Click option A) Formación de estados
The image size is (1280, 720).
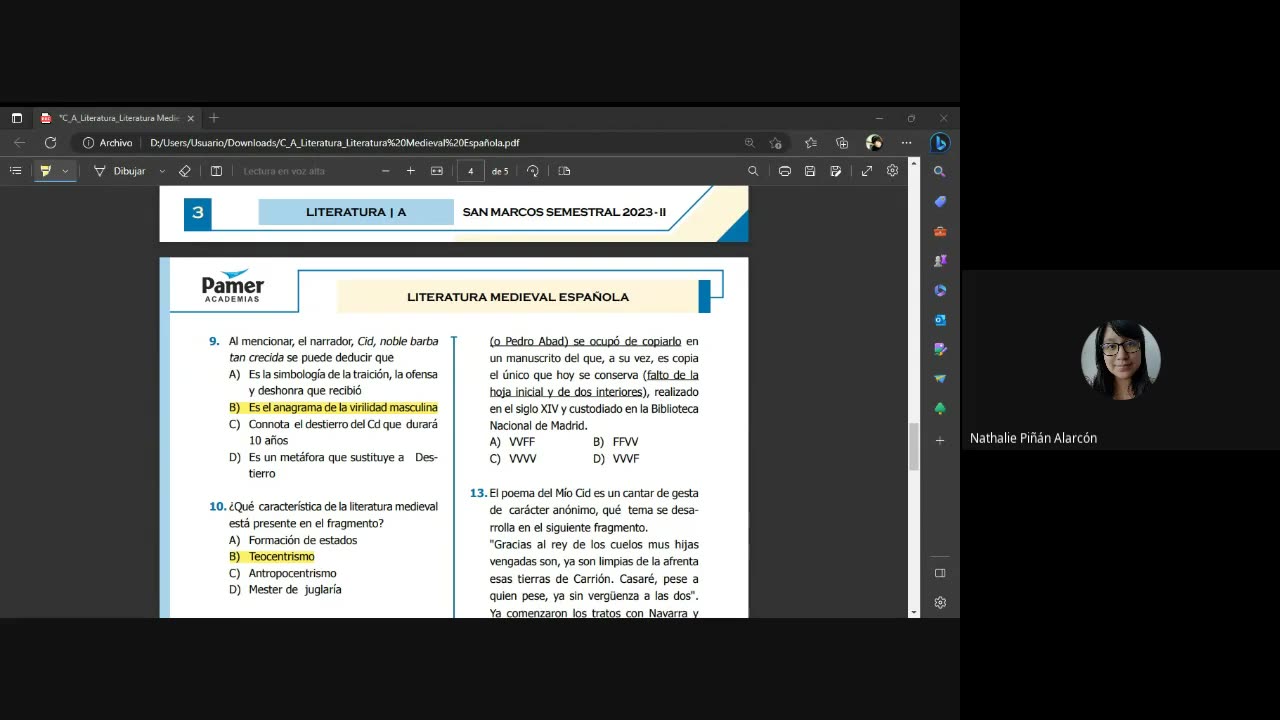coord(293,540)
